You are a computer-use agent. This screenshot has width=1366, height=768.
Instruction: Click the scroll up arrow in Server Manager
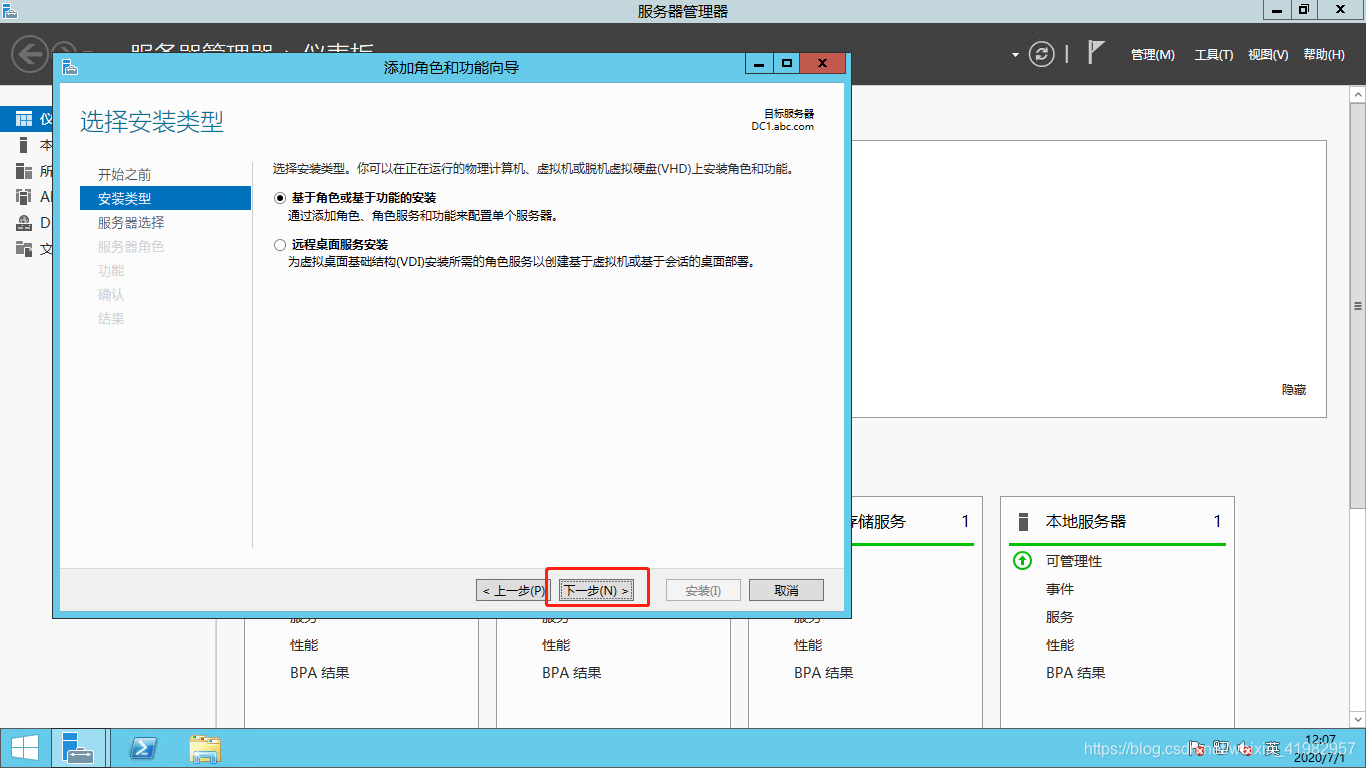click(x=1357, y=93)
